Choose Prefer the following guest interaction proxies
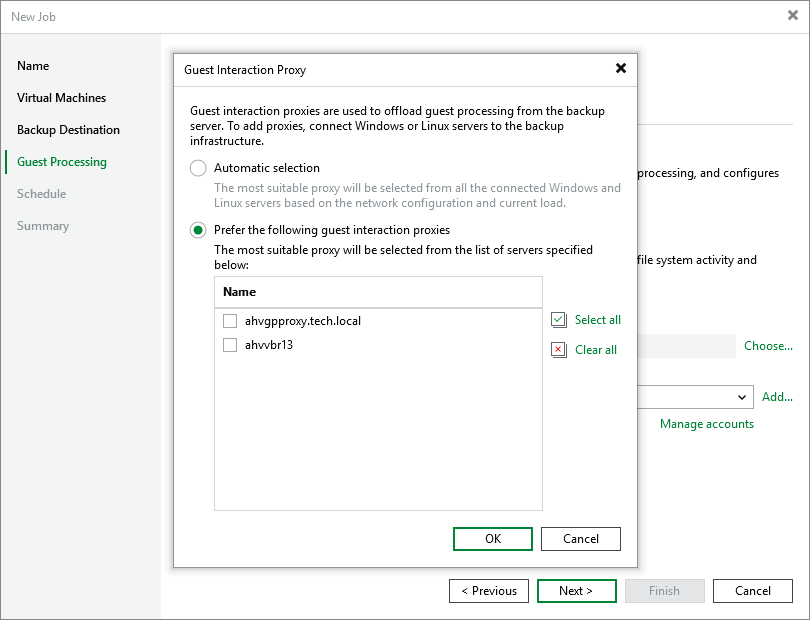Viewport: 810px width, 620px height. [x=197, y=229]
